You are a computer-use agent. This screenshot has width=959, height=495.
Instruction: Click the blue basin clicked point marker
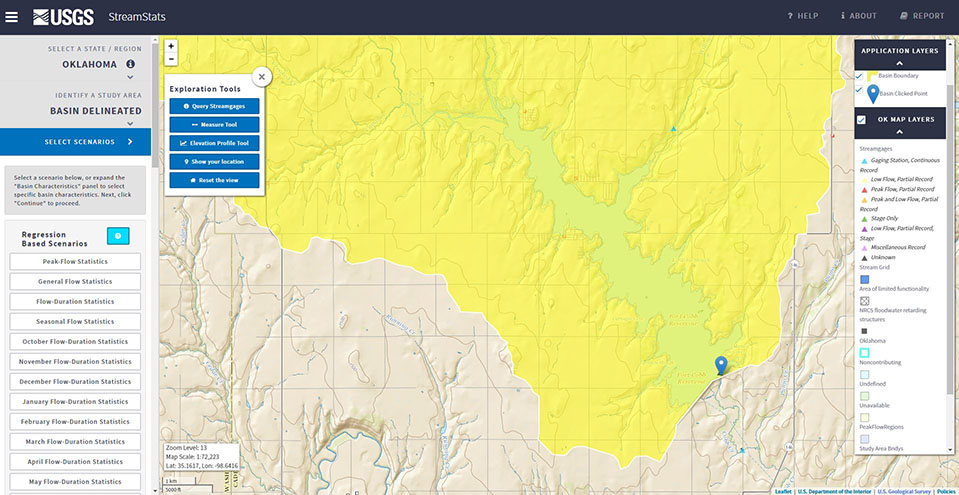click(x=722, y=365)
